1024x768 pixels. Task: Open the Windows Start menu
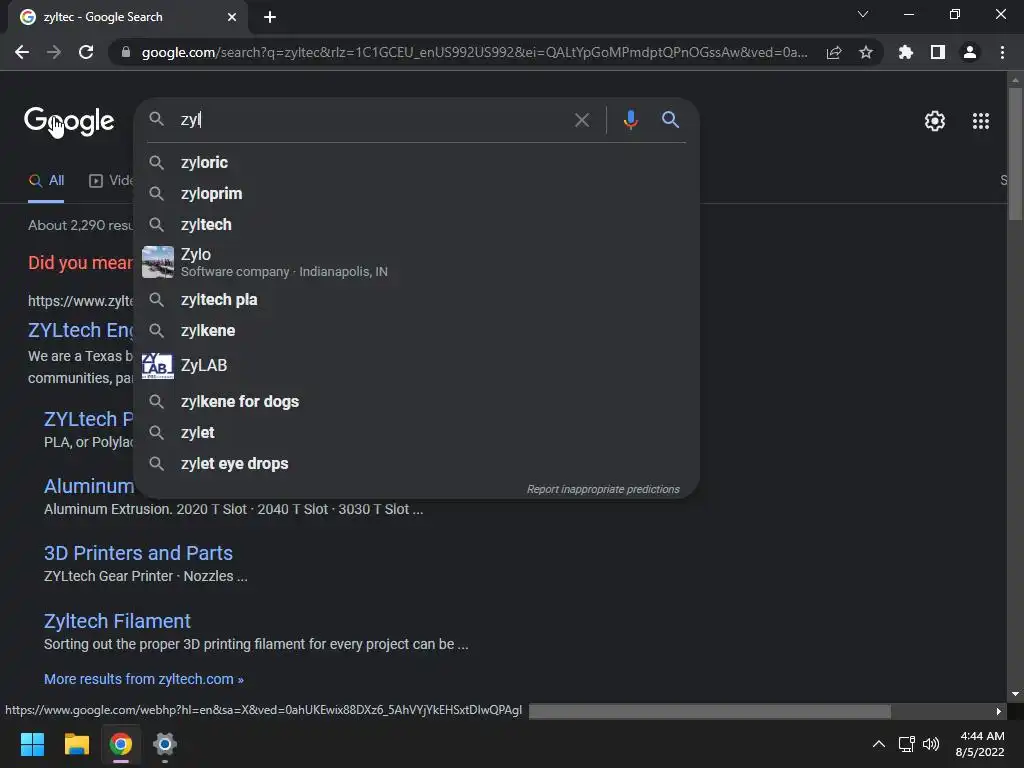32,744
